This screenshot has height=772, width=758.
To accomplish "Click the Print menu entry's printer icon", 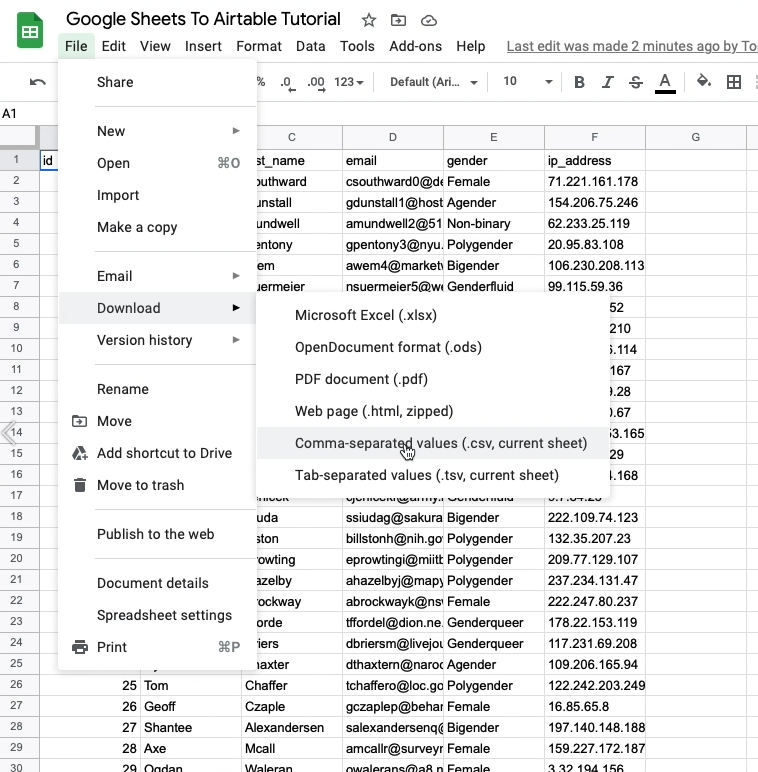I will [80, 647].
